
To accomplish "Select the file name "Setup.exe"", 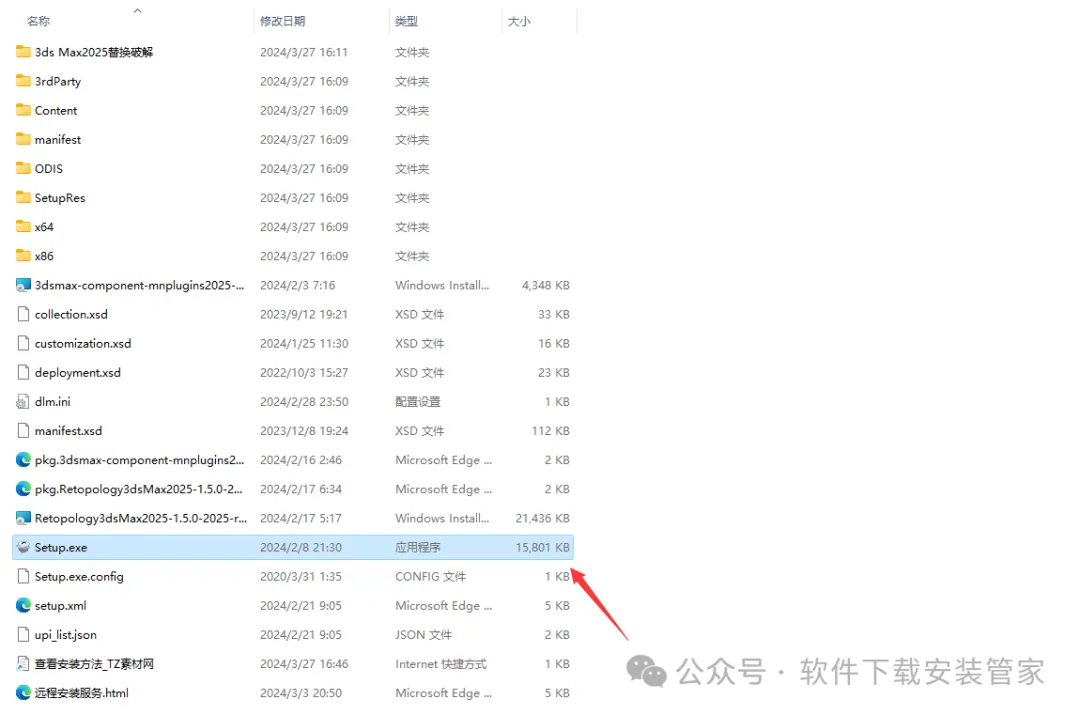I will pos(61,548).
